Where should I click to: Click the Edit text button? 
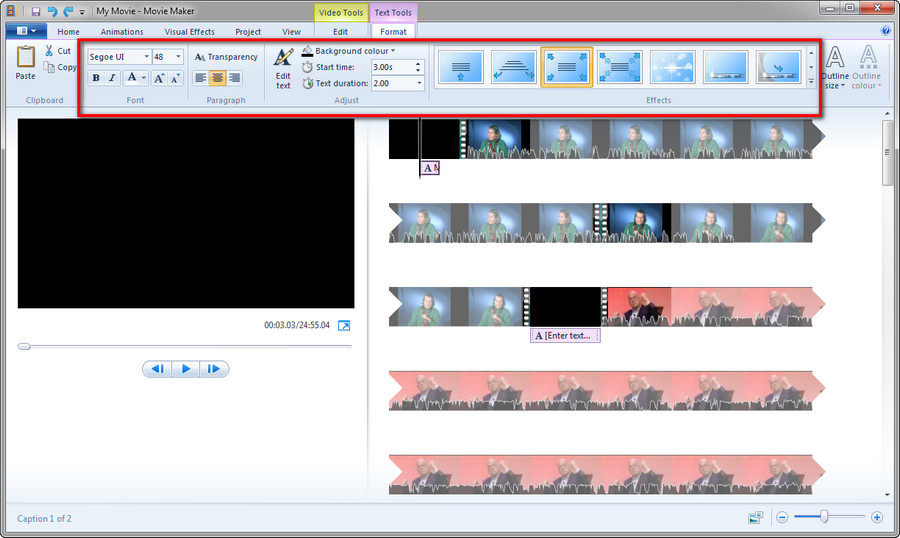pyautogui.click(x=283, y=69)
